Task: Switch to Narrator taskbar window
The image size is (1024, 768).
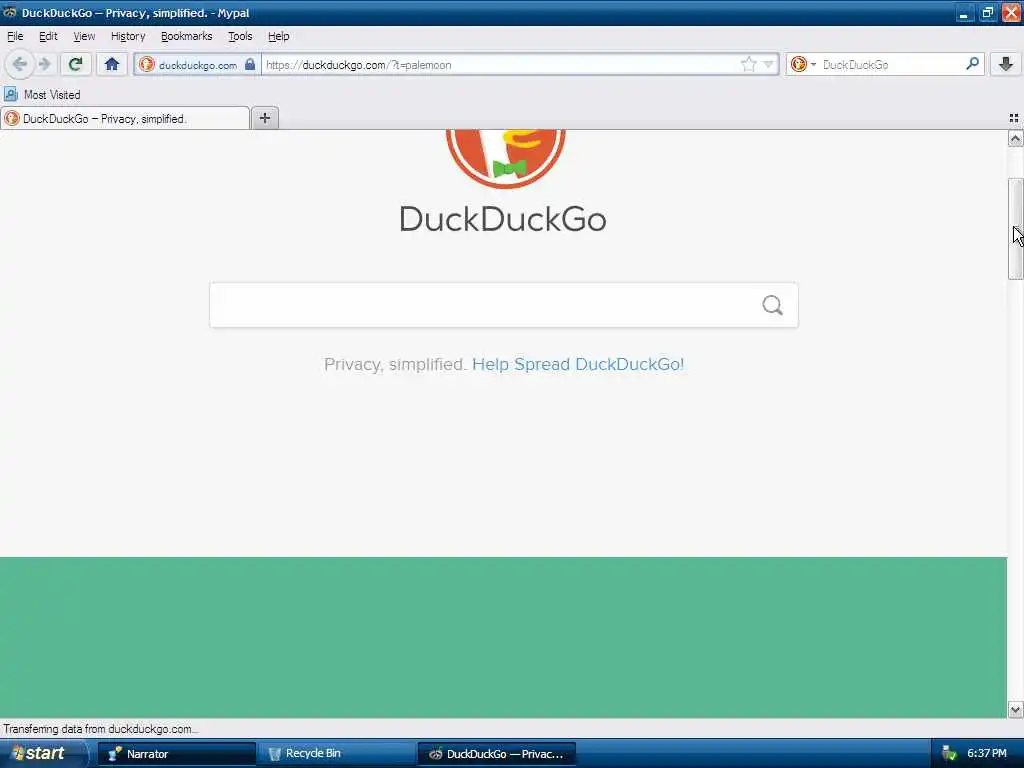Action: [x=176, y=754]
